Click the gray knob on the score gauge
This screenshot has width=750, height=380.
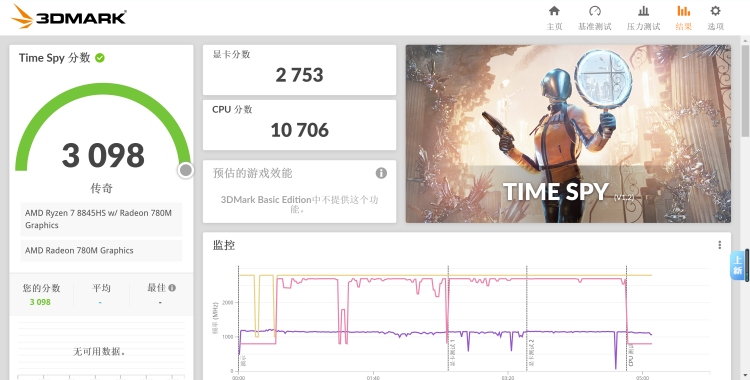186,170
